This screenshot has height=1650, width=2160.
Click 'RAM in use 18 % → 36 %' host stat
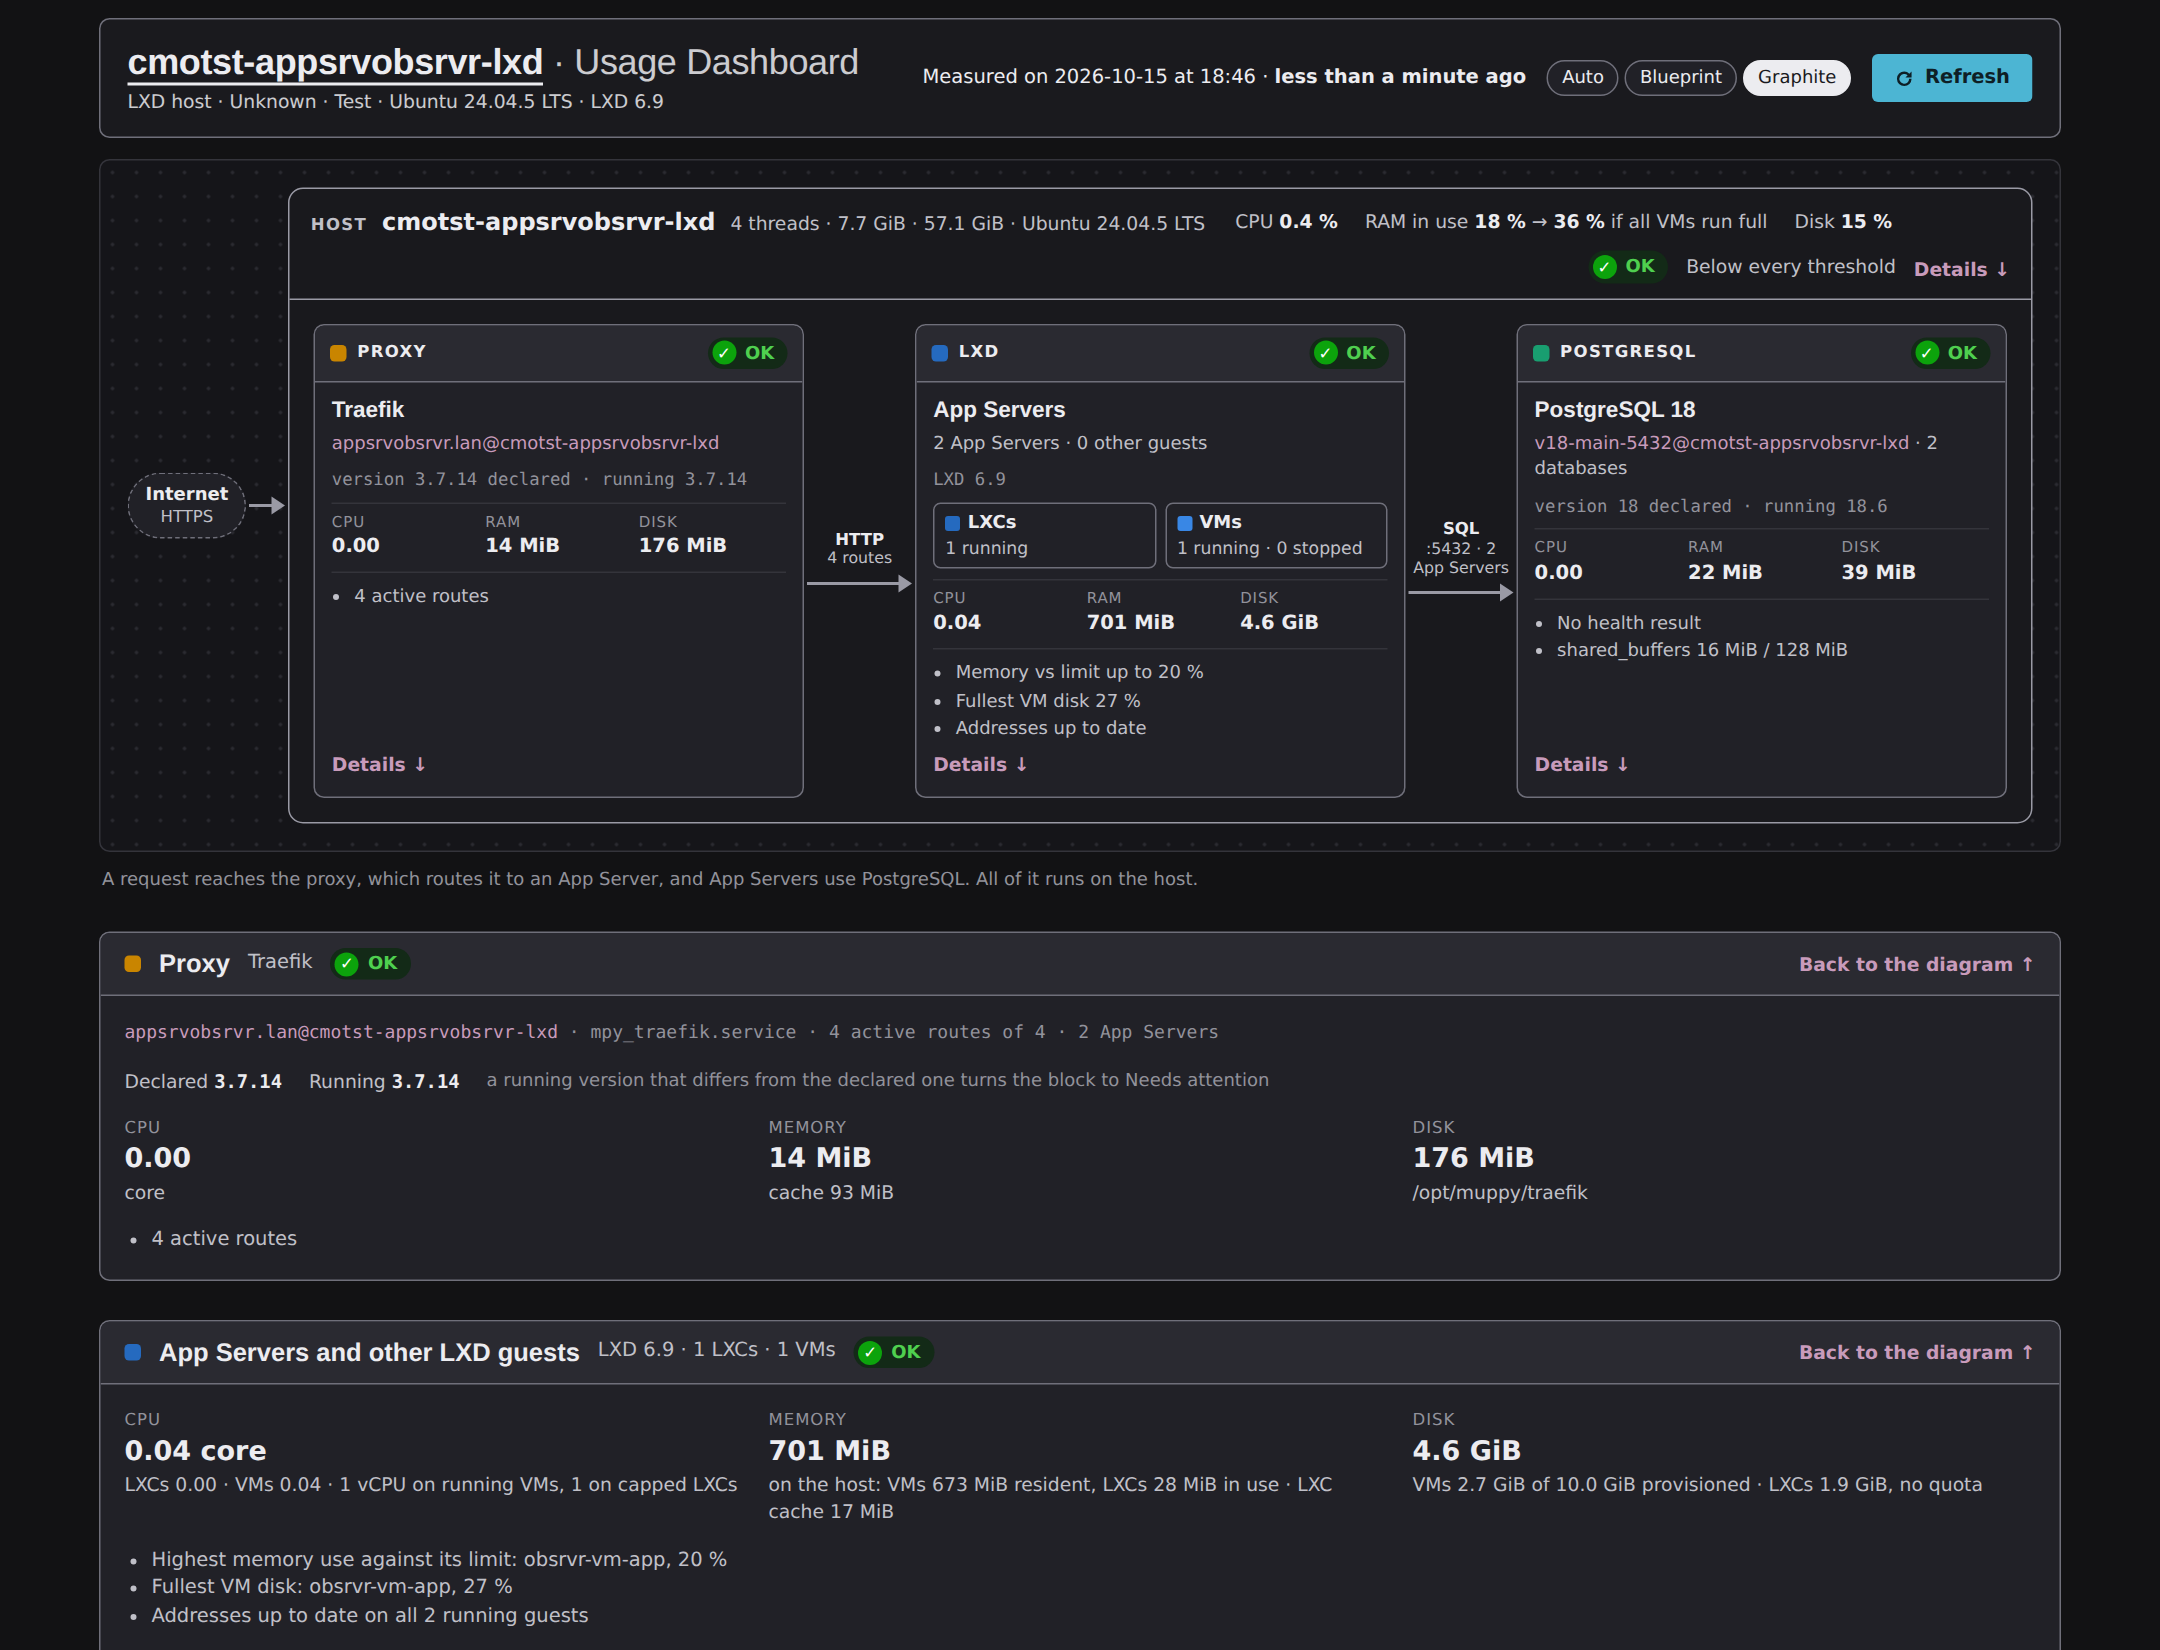point(1565,221)
